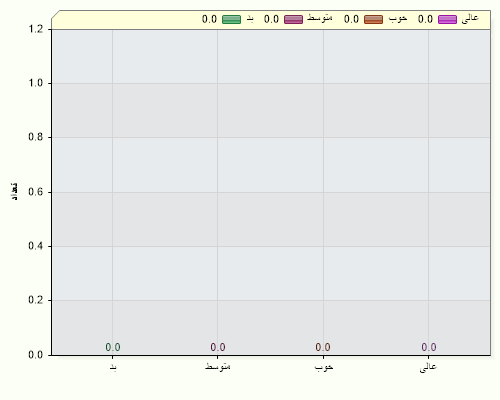Click the green بد legend swatch
Viewport: 500px width, 400px height.
click(231, 19)
